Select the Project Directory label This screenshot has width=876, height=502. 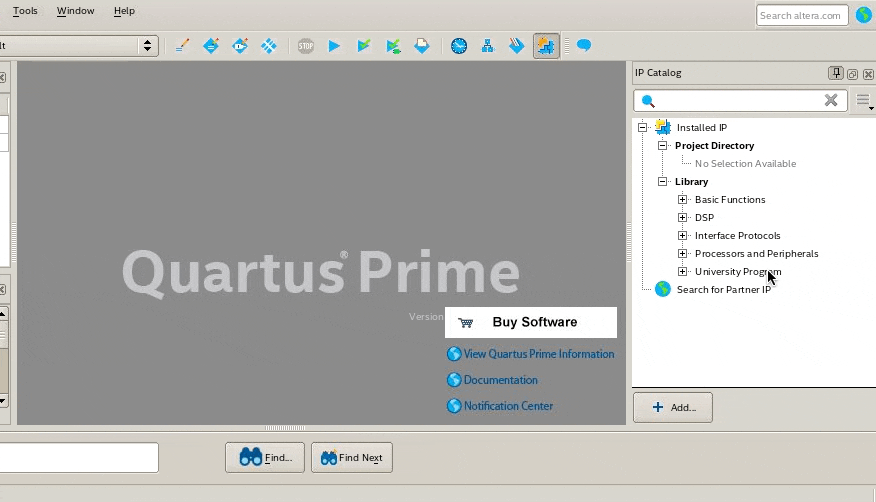[714, 145]
